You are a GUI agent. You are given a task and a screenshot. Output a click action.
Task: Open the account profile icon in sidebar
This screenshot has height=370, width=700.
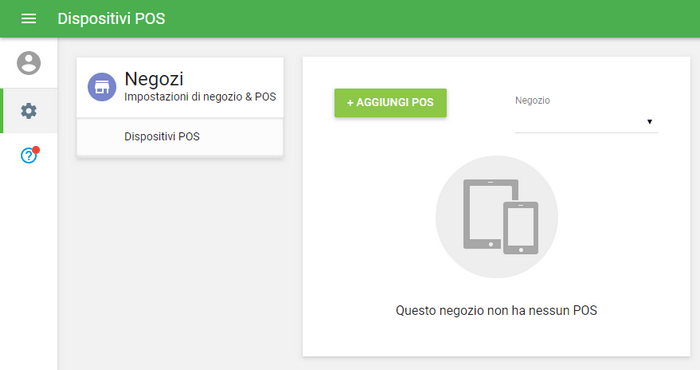pos(29,63)
